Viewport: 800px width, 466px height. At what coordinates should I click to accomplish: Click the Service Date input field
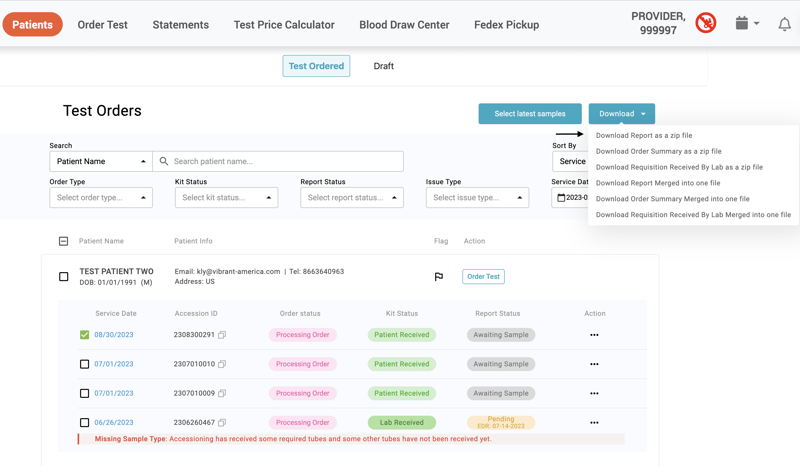click(570, 198)
